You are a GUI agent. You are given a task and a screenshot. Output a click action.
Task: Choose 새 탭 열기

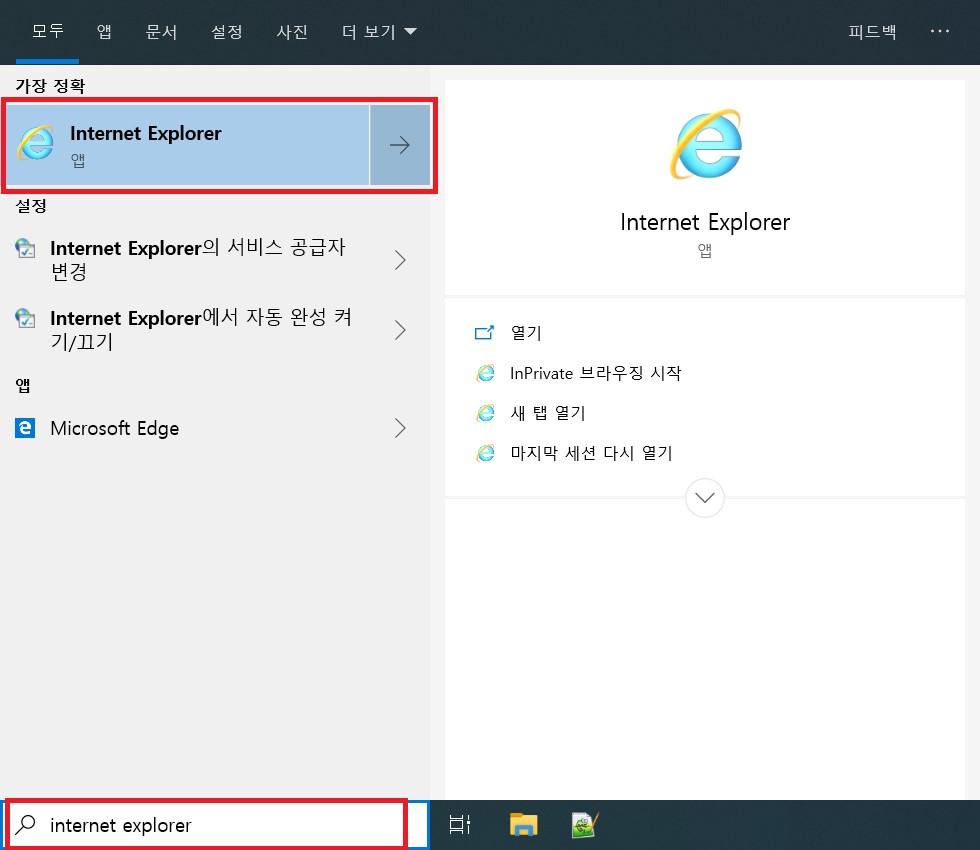click(548, 413)
